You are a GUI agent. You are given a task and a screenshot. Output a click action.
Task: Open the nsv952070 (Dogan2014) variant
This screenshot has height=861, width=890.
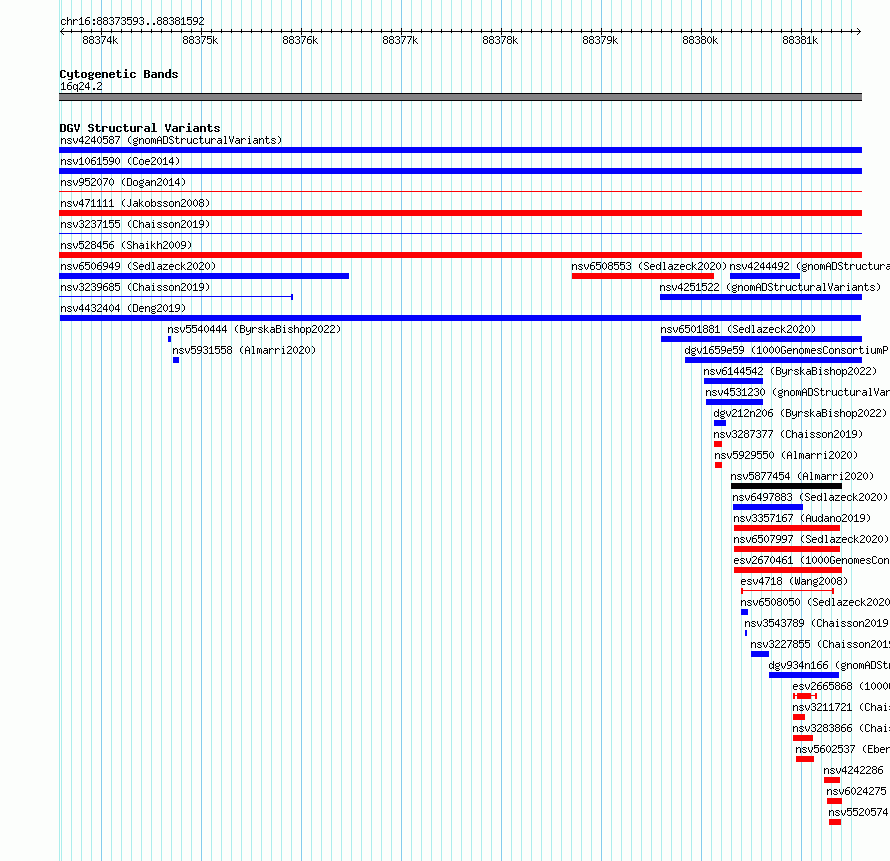coord(123,182)
